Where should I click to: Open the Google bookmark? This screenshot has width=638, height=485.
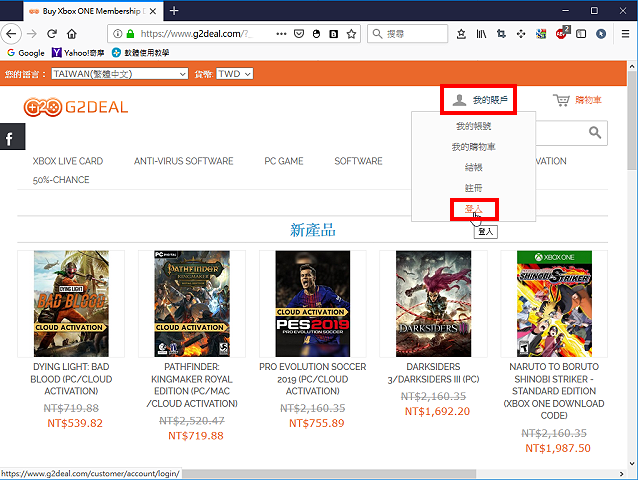tap(26, 53)
